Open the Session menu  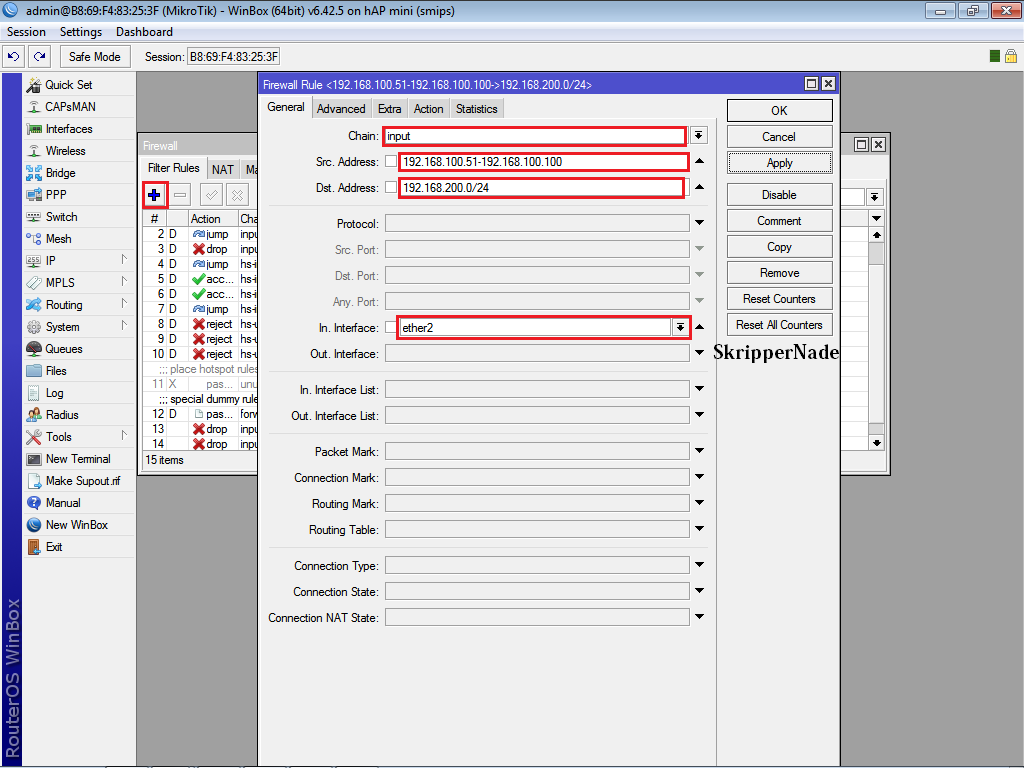pyautogui.click(x=26, y=32)
